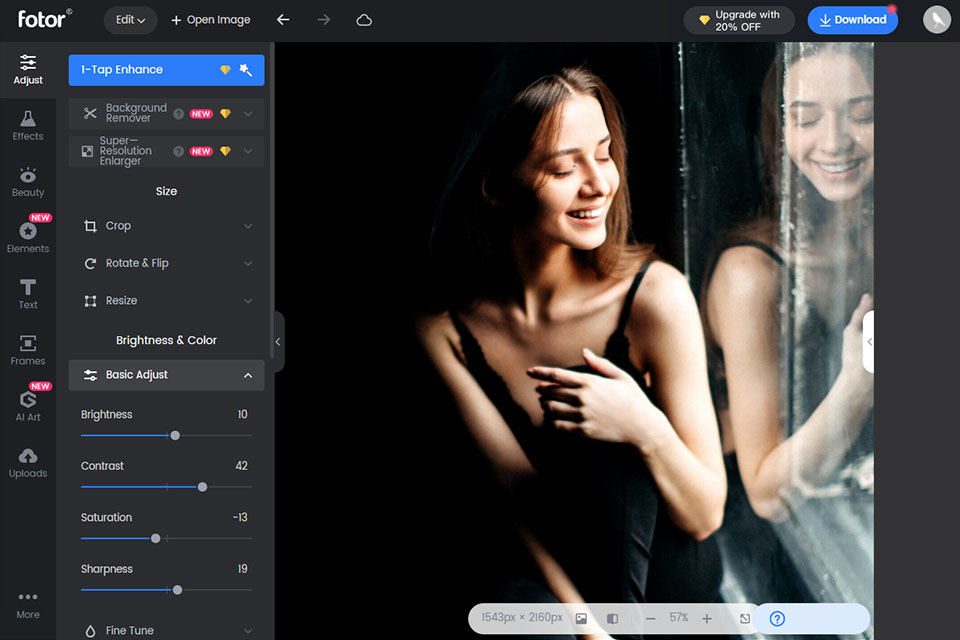Open the Uploads tab
Viewport: 960px width, 640px height.
(28, 463)
